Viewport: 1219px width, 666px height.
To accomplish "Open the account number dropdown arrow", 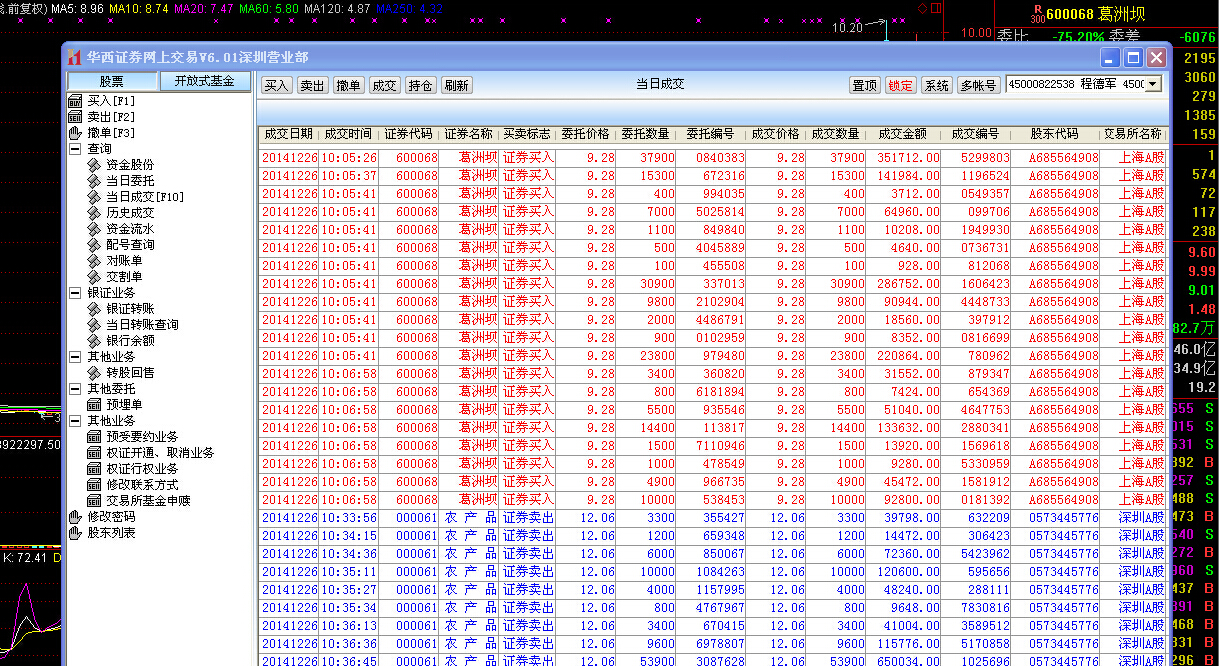I will tap(1153, 85).
